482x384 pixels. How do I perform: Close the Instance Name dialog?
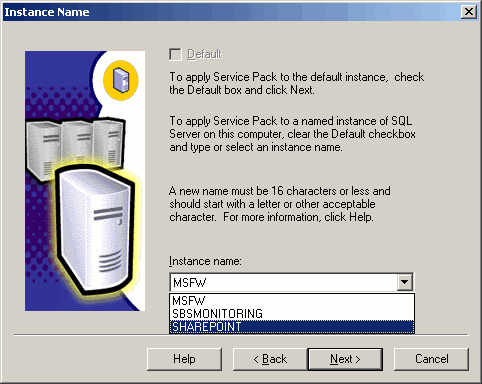[x=468, y=12]
